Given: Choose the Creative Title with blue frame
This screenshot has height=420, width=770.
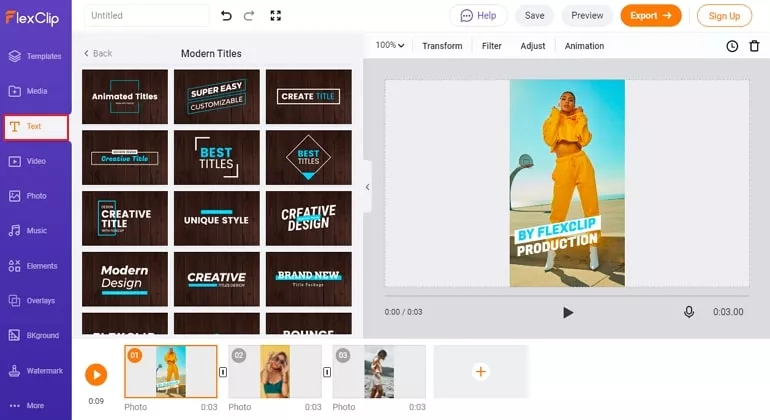Looking at the screenshot, I should tap(125, 219).
